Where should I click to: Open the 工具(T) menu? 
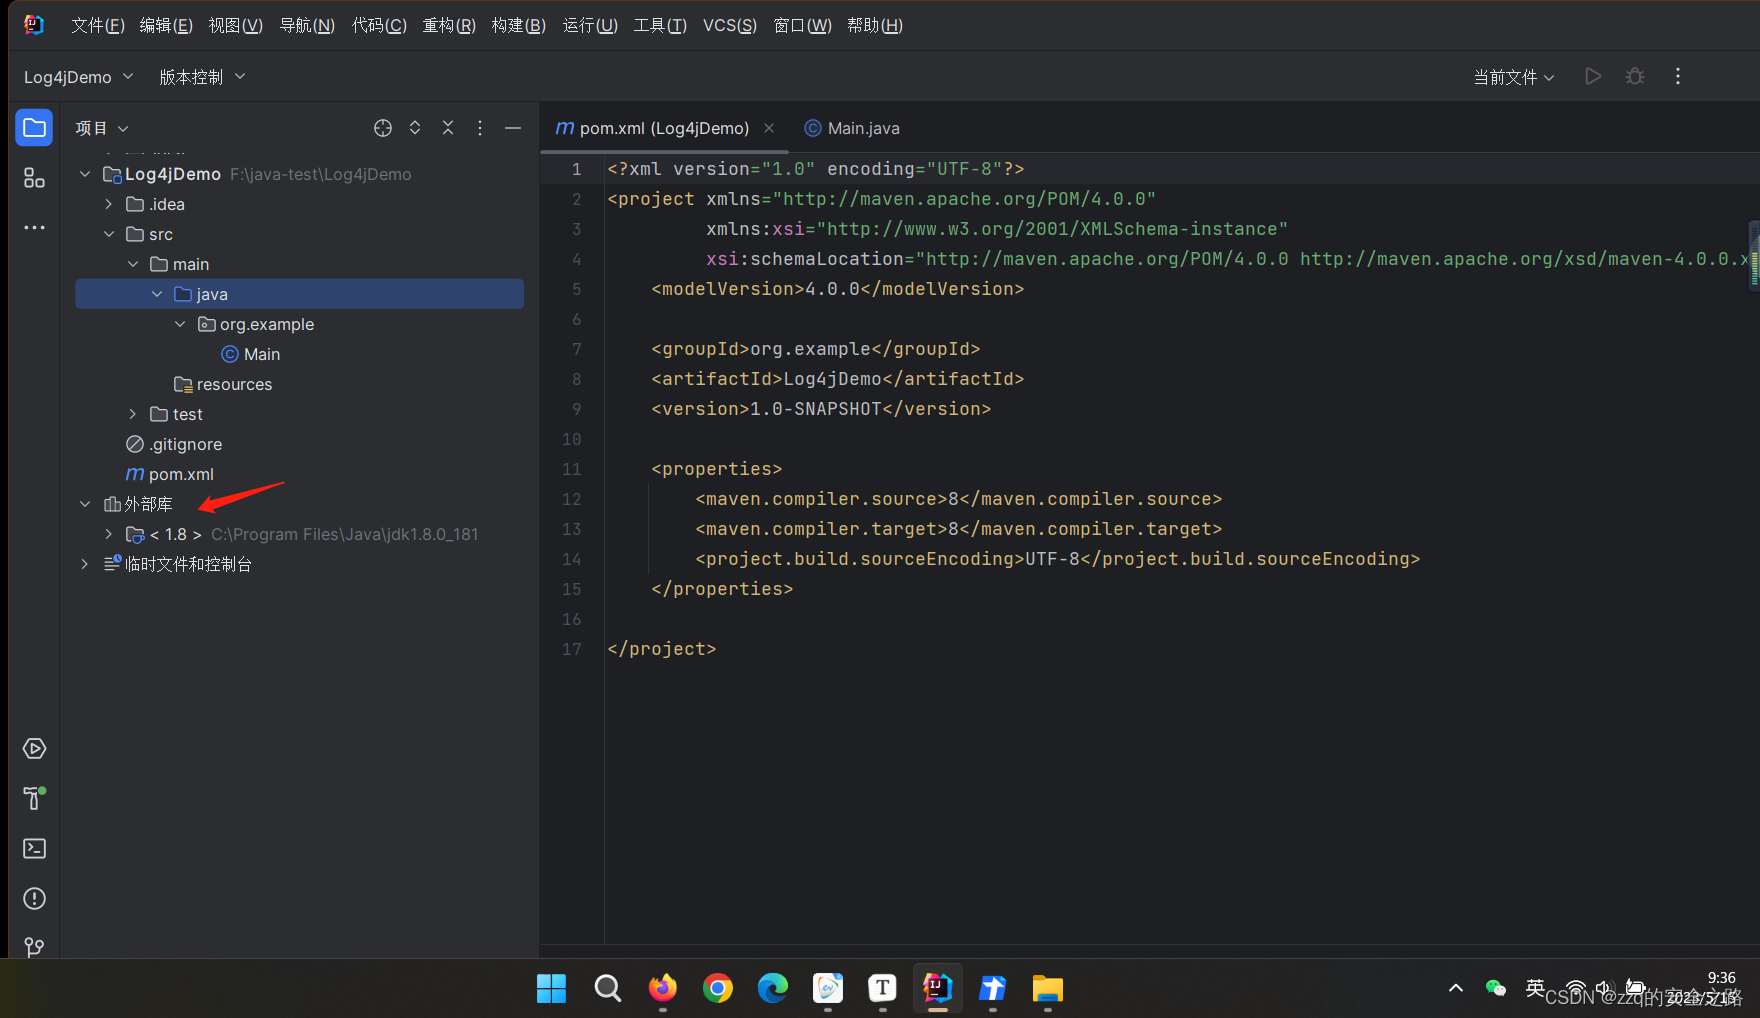pos(660,25)
